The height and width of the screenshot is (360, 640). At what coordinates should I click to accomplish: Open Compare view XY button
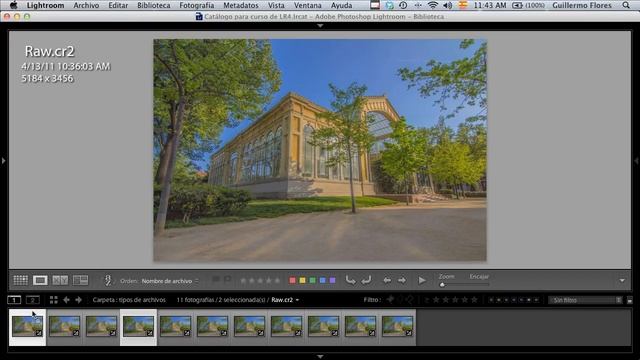(60, 280)
